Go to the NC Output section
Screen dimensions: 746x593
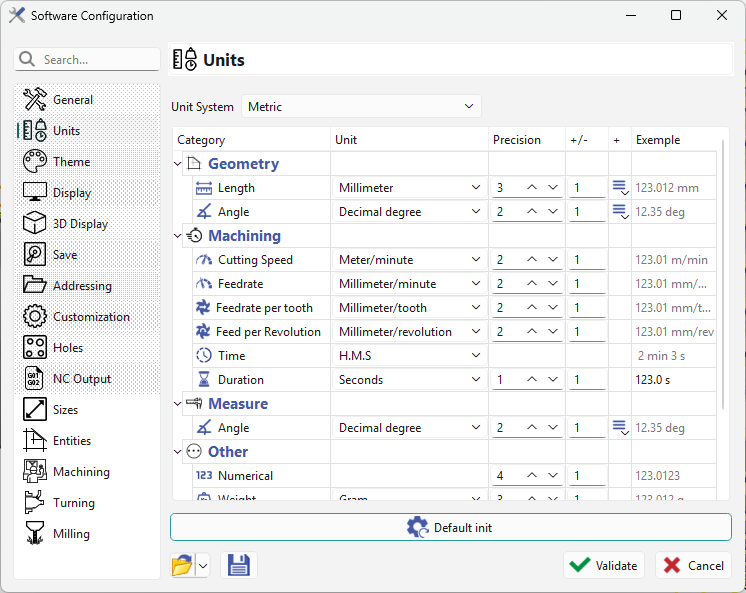(x=81, y=379)
